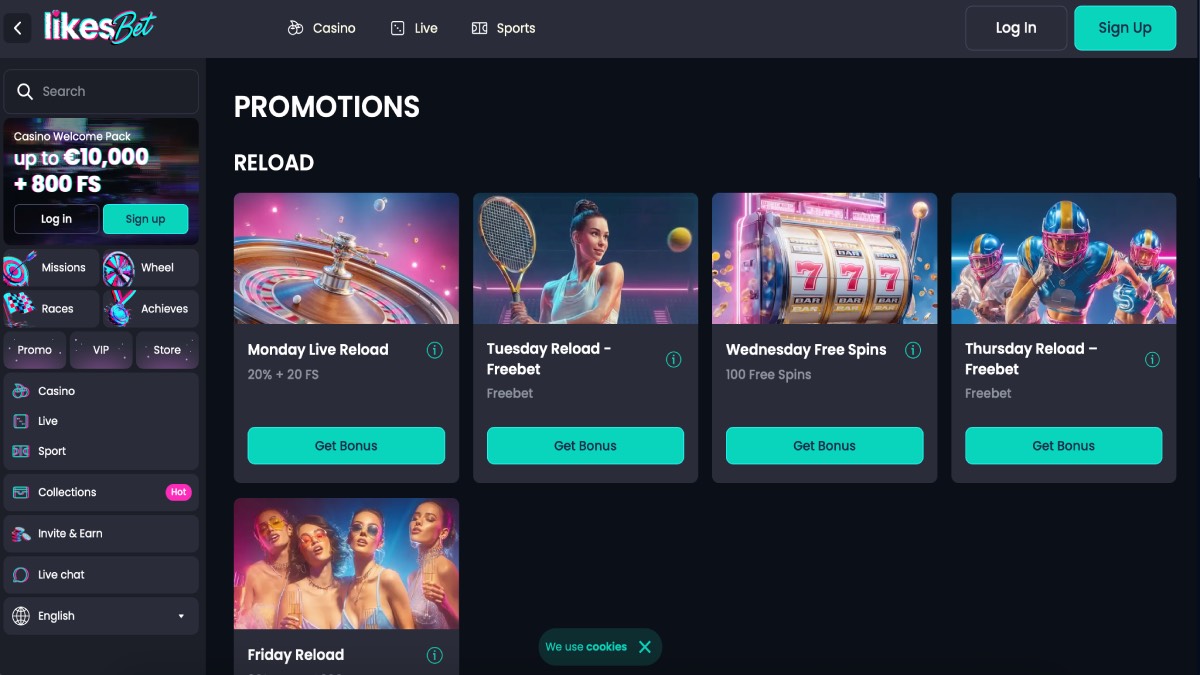Open the Achieves medal icon
The height and width of the screenshot is (675, 1200).
tap(118, 309)
